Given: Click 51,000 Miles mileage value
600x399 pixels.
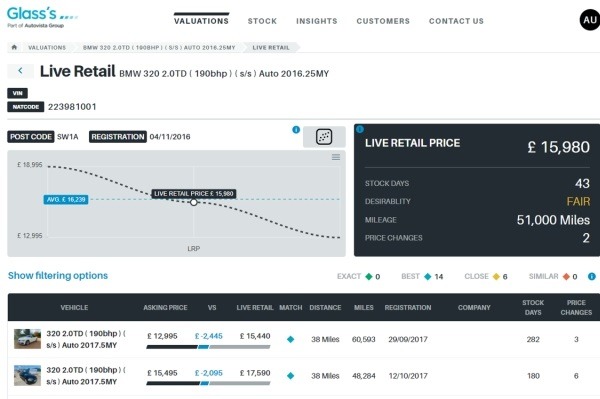Looking at the screenshot, I should point(553,220).
